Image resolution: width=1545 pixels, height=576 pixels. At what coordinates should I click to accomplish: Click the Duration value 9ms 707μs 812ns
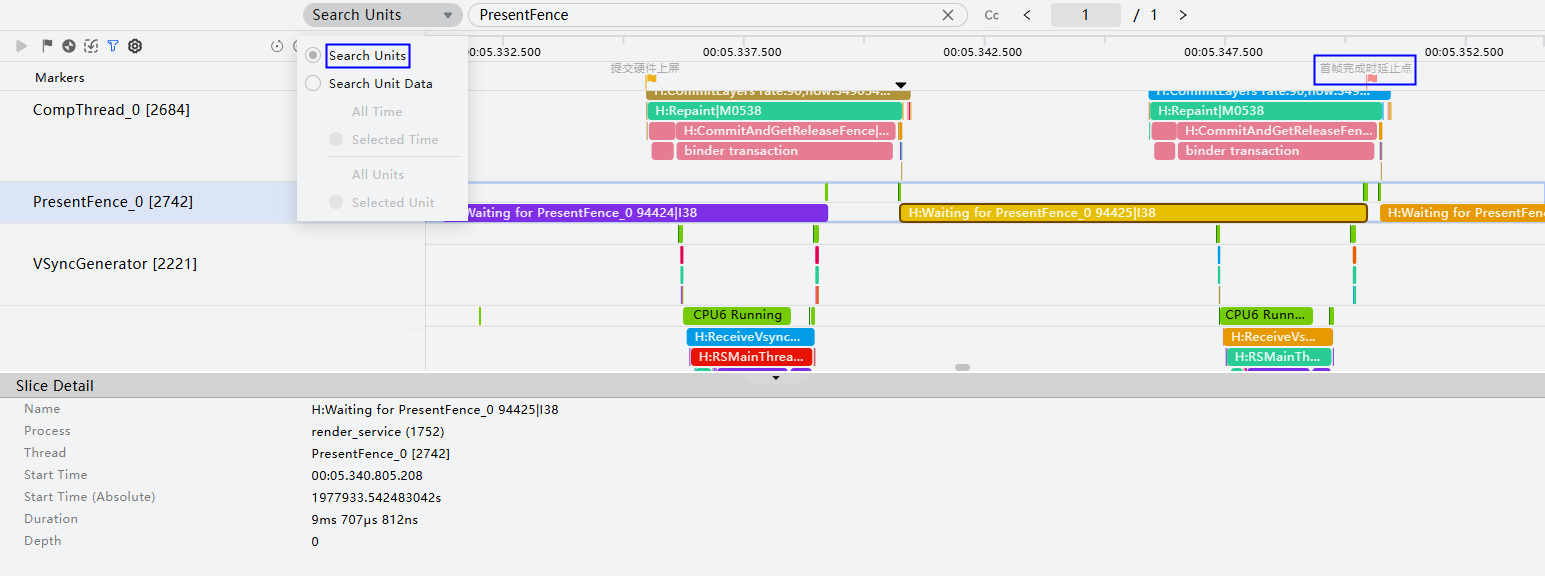tap(367, 519)
